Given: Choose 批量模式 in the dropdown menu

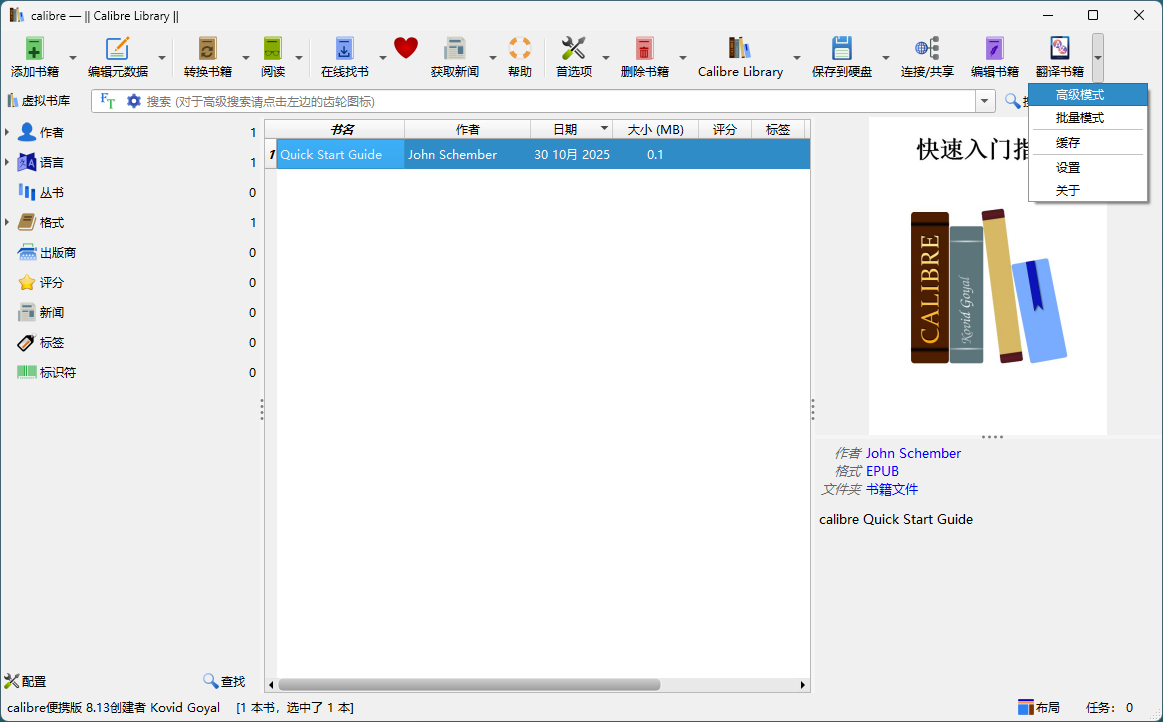Looking at the screenshot, I should pyautogui.click(x=1080, y=118).
